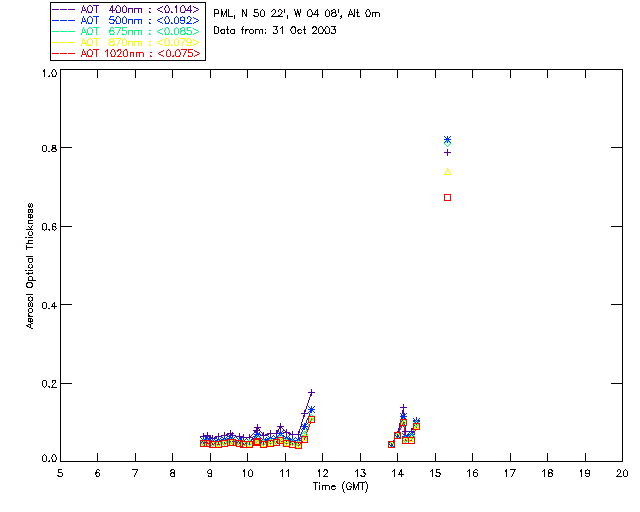The width and height of the screenshot is (640, 512).
Task: Click the purple plus peak after 14 GMT
Action: coord(403,408)
